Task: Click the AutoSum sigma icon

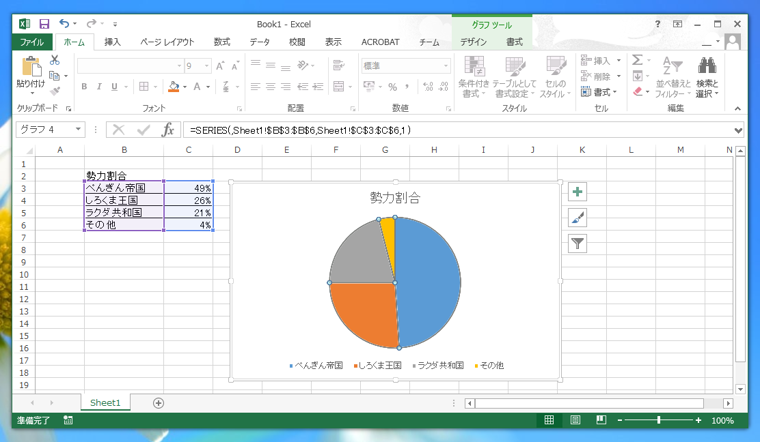Action: tap(637, 60)
